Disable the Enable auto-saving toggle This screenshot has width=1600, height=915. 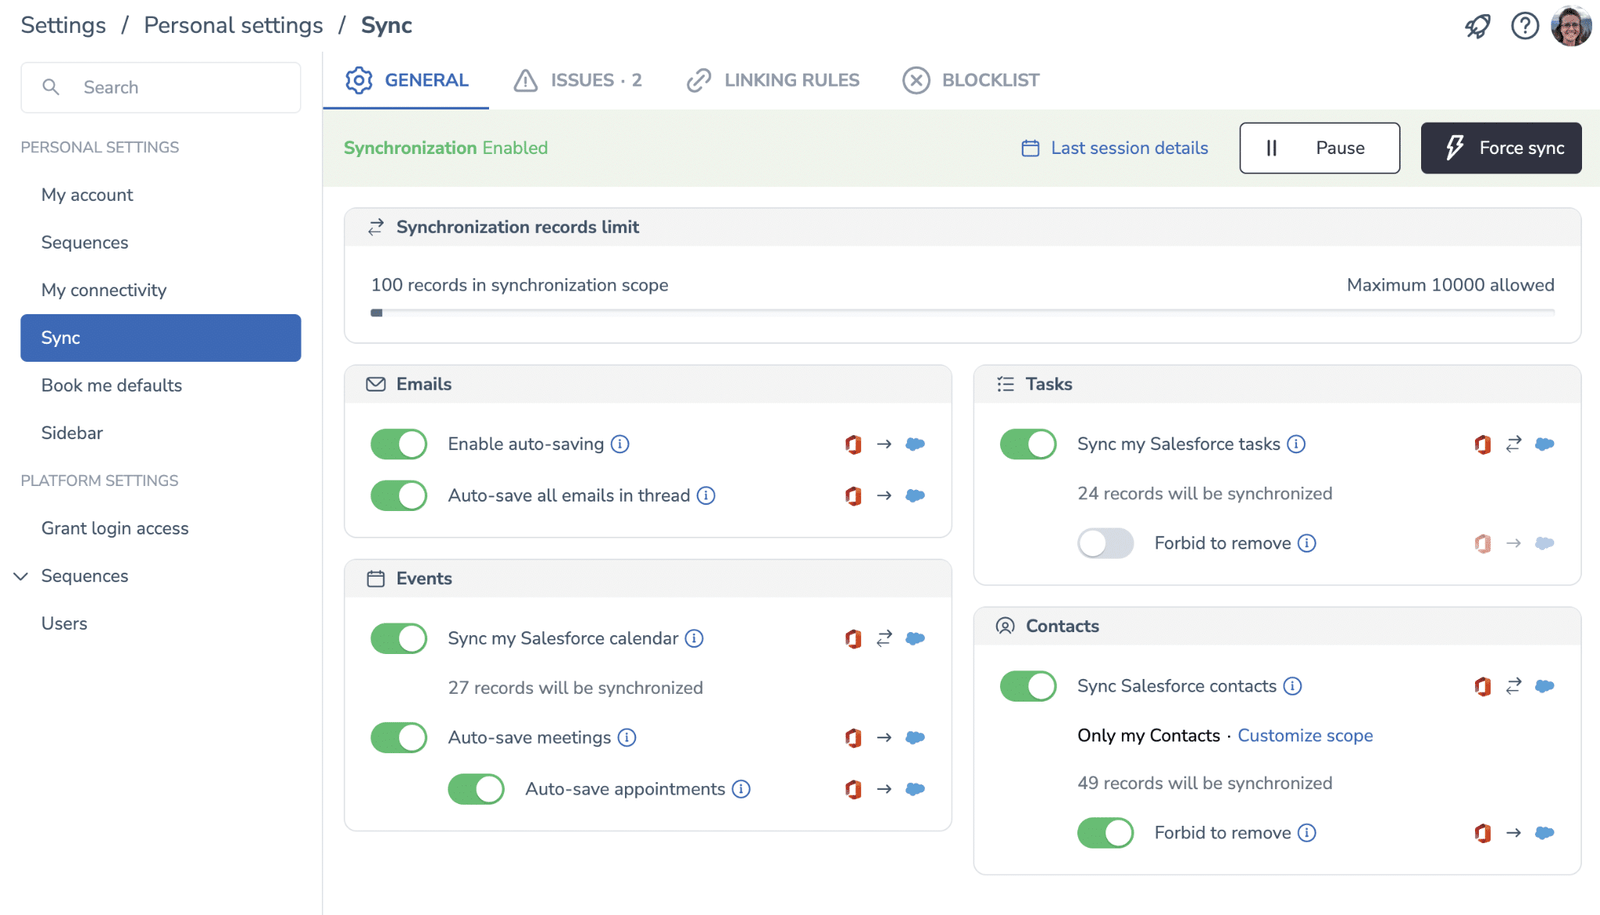[399, 444]
